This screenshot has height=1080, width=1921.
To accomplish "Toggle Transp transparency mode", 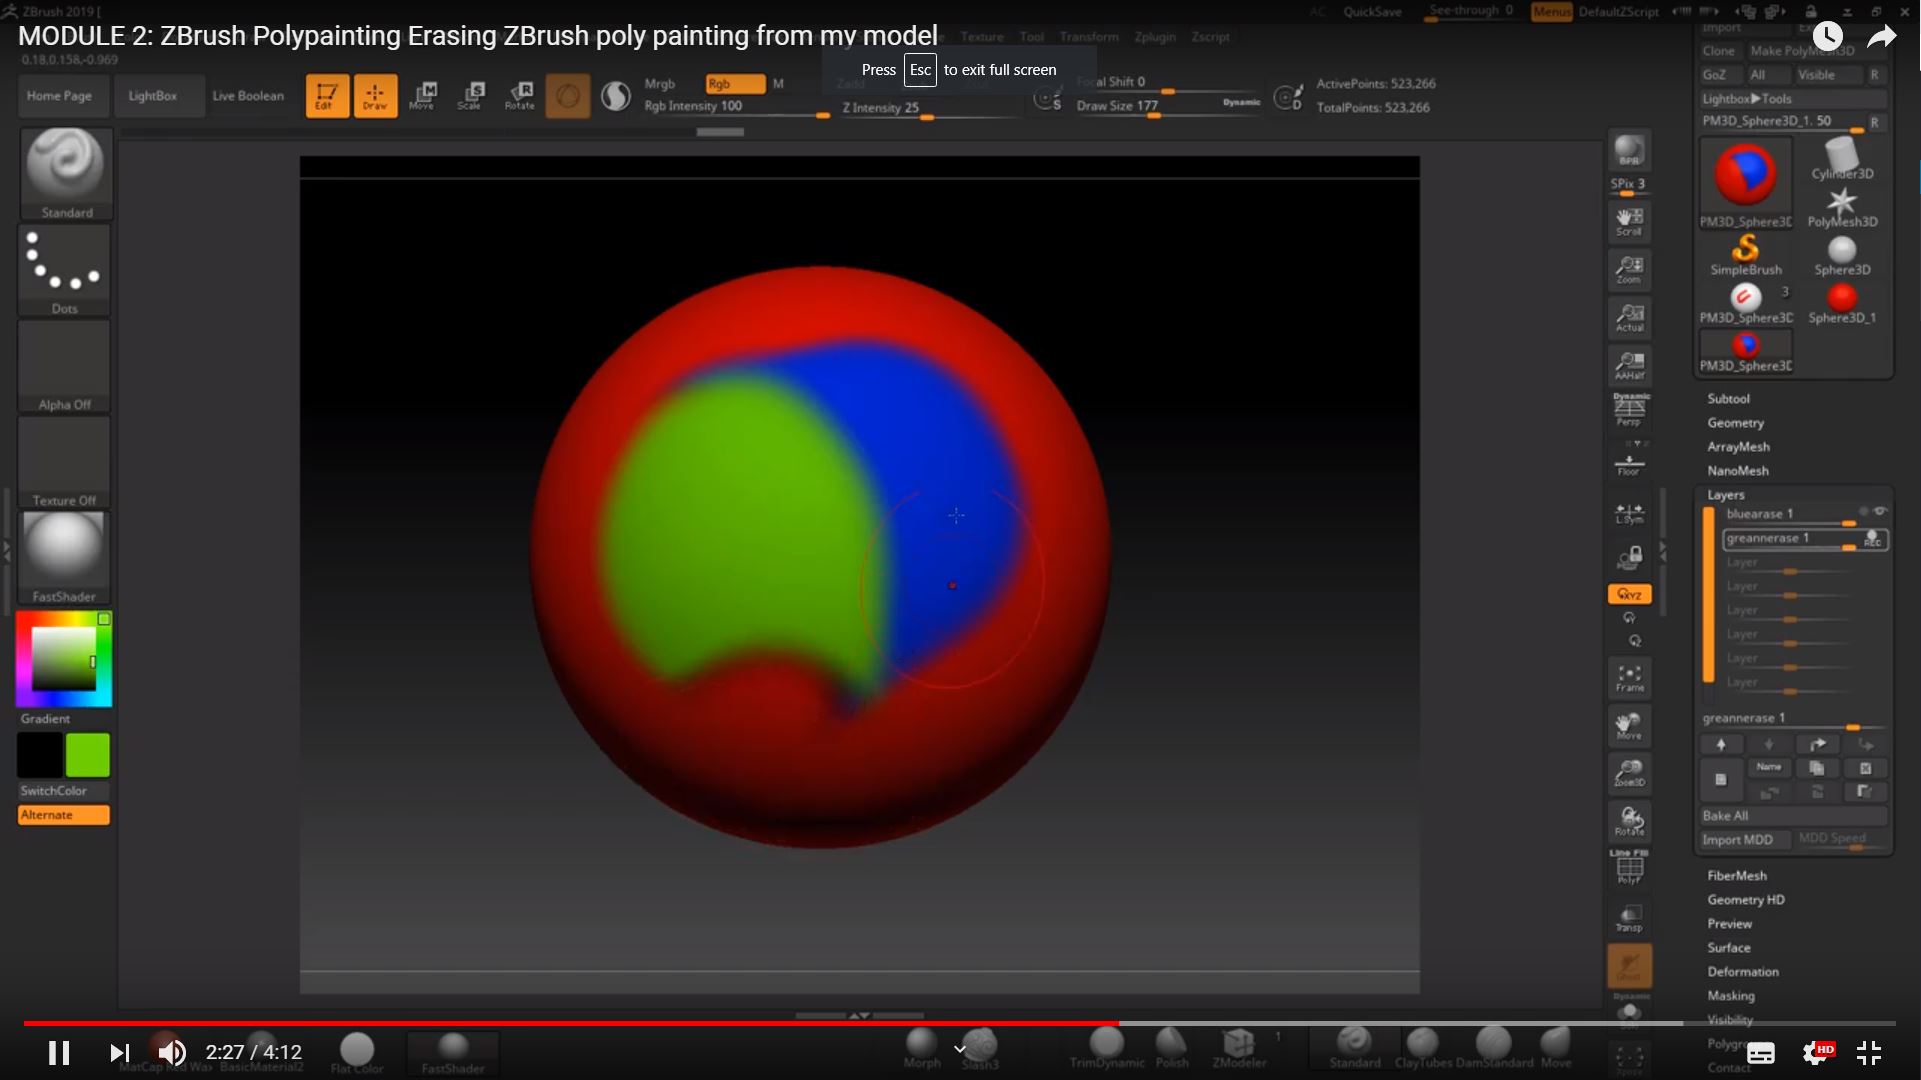I will pyautogui.click(x=1629, y=917).
